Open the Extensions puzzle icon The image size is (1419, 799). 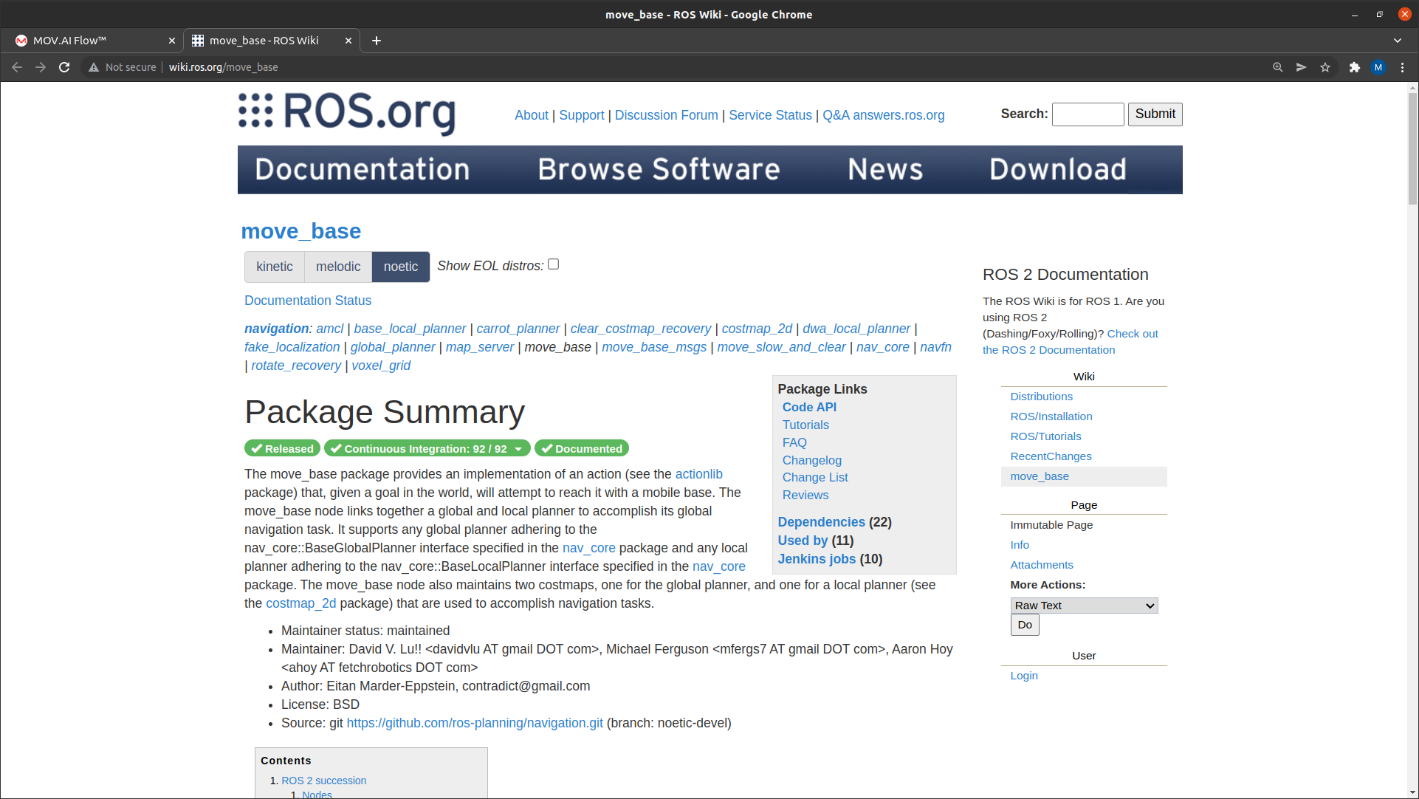pyautogui.click(x=1355, y=67)
